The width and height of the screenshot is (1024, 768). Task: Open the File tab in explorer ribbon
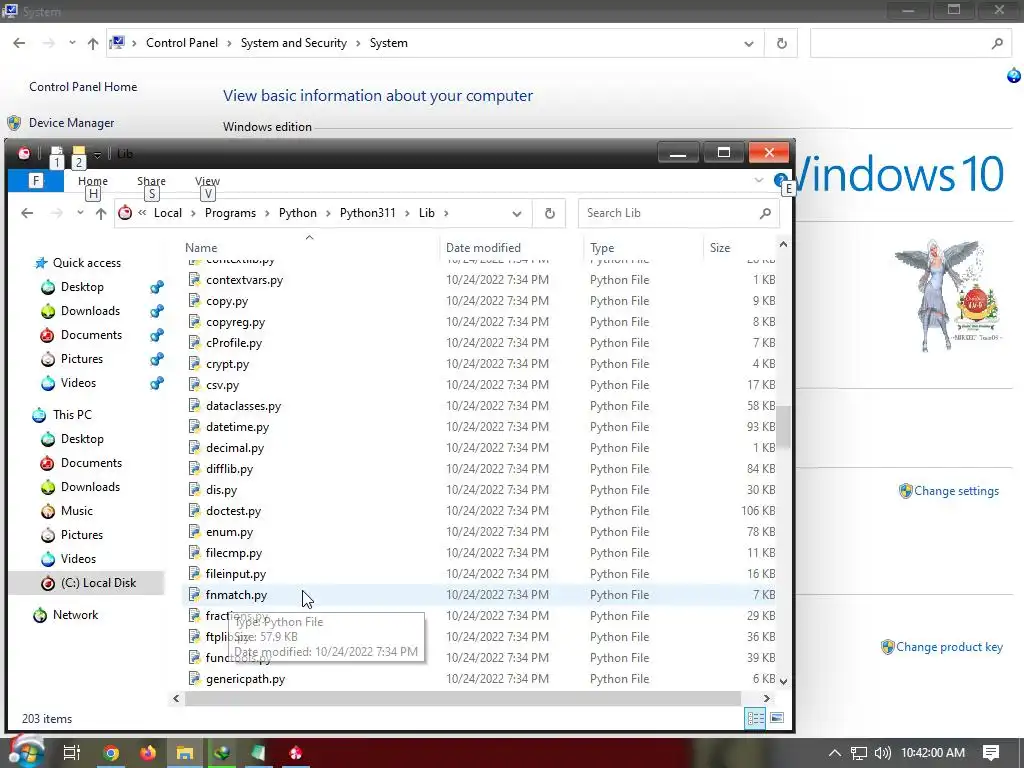coord(36,181)
